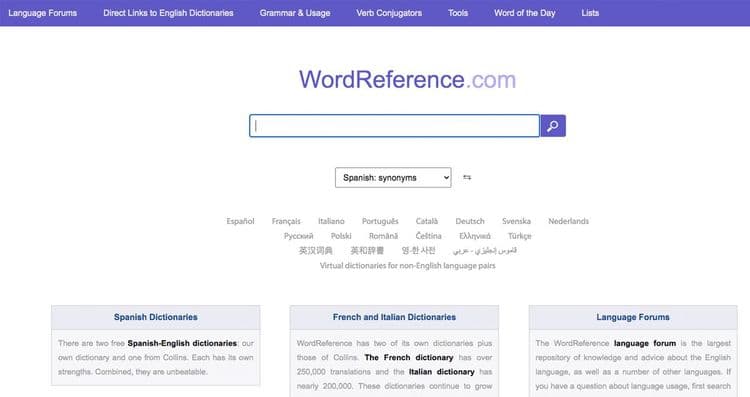Open the Tools menu

[x=458, y=13]
